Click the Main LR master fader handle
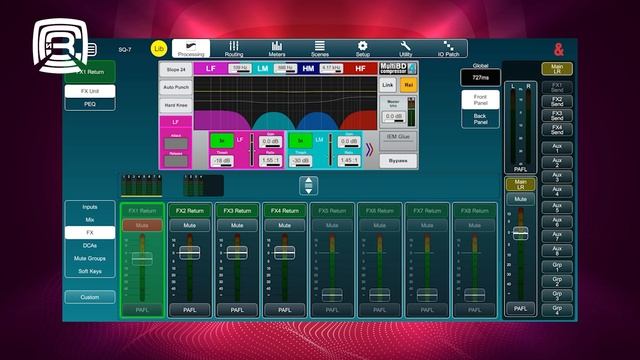The image size is (640, 360). tap(520, 233)
